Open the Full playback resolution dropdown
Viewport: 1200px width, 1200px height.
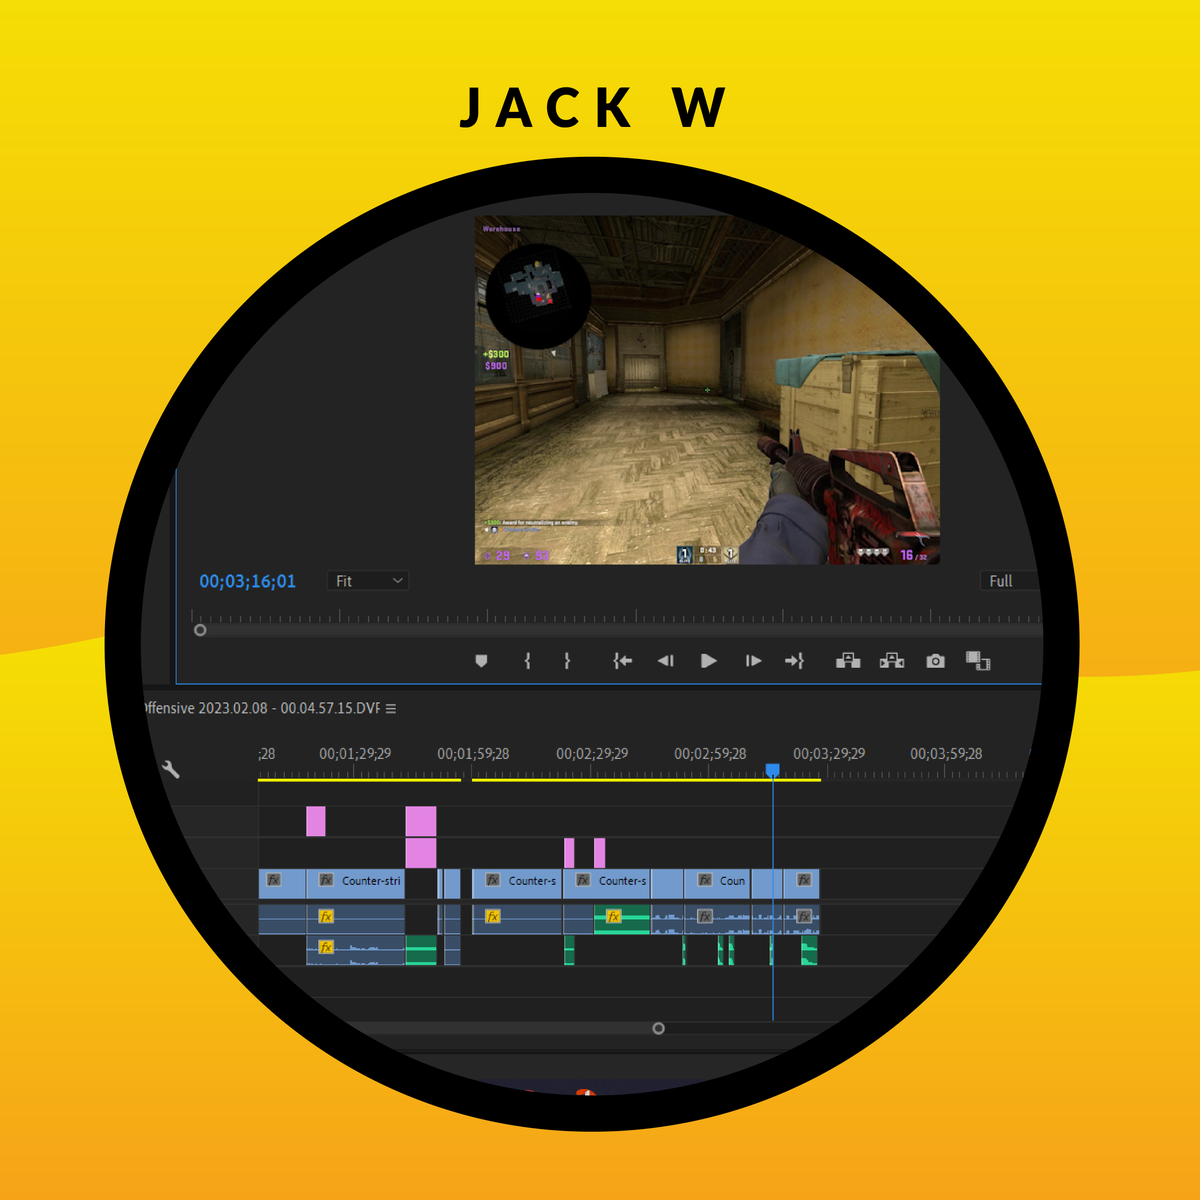point(1003,580)
